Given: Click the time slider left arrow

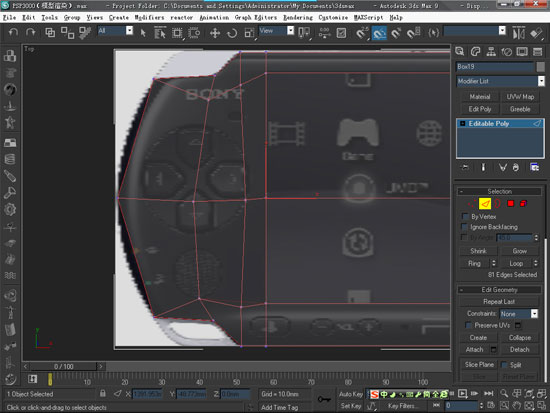Looking at the screenshot, I should (x=25, y=366).
